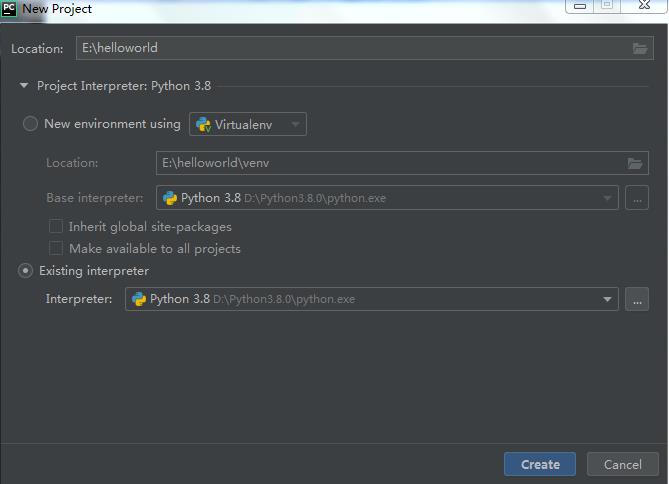Check Make available to all projects
This screenshot has width=669, height=484.
coord(56,248)
